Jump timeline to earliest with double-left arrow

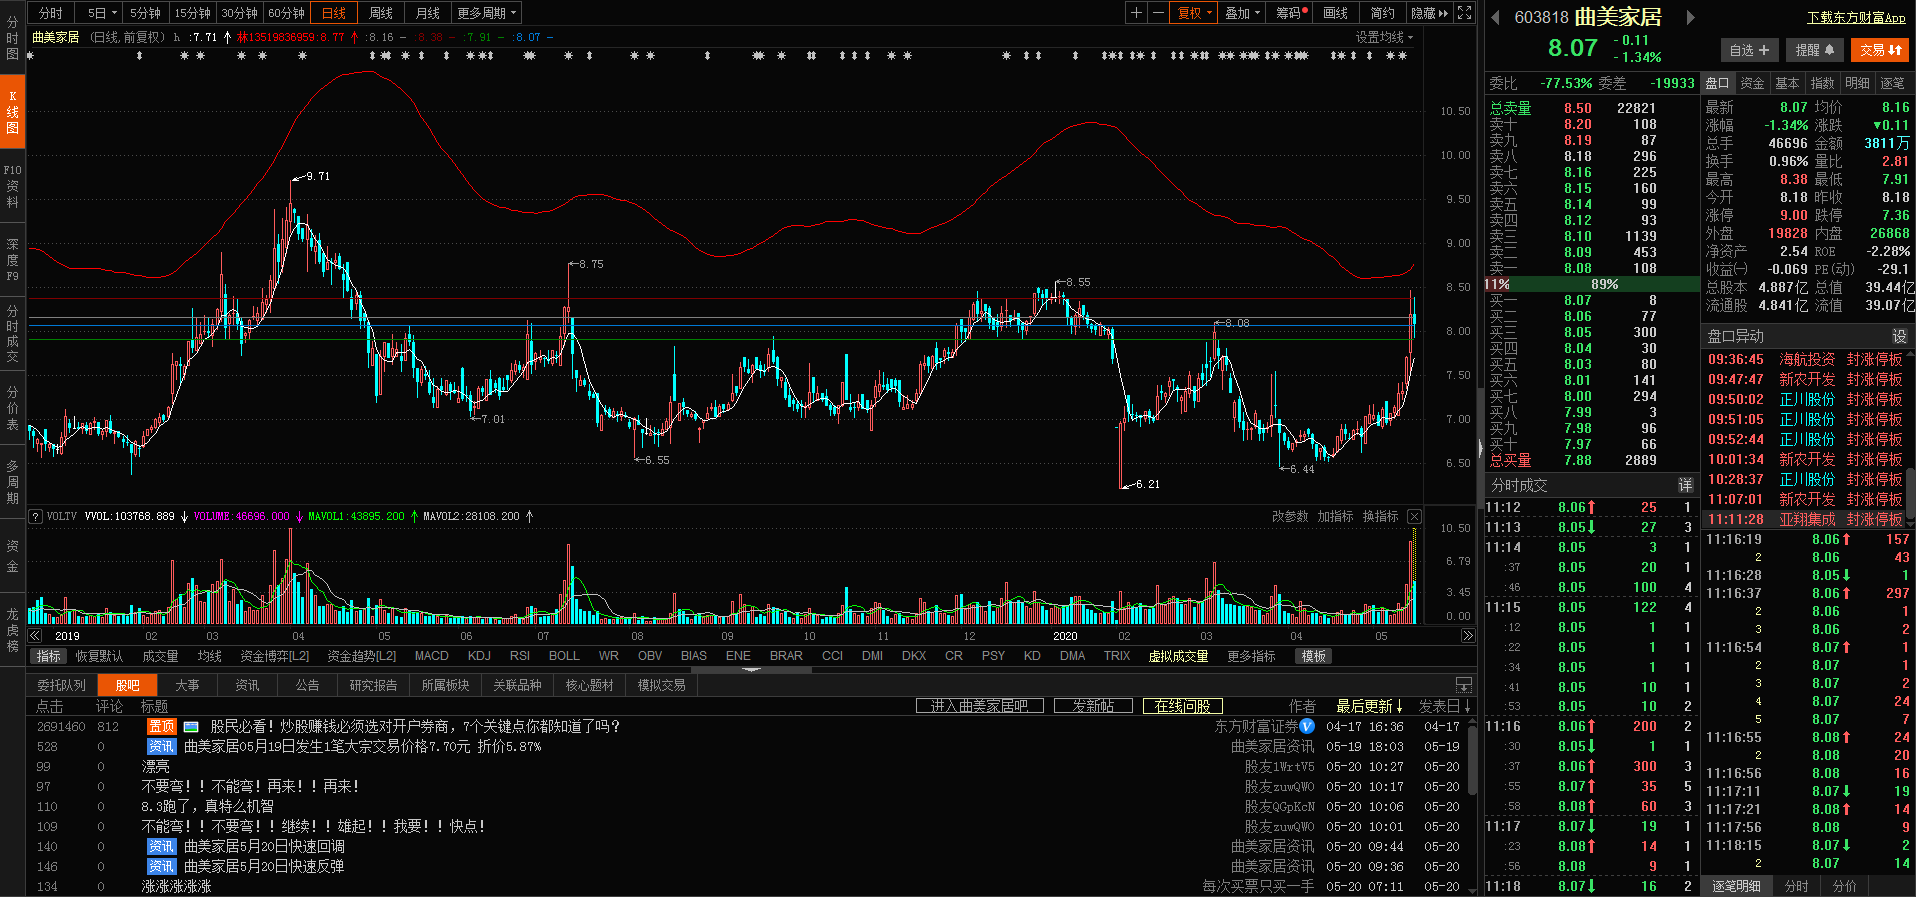[35, 636]
